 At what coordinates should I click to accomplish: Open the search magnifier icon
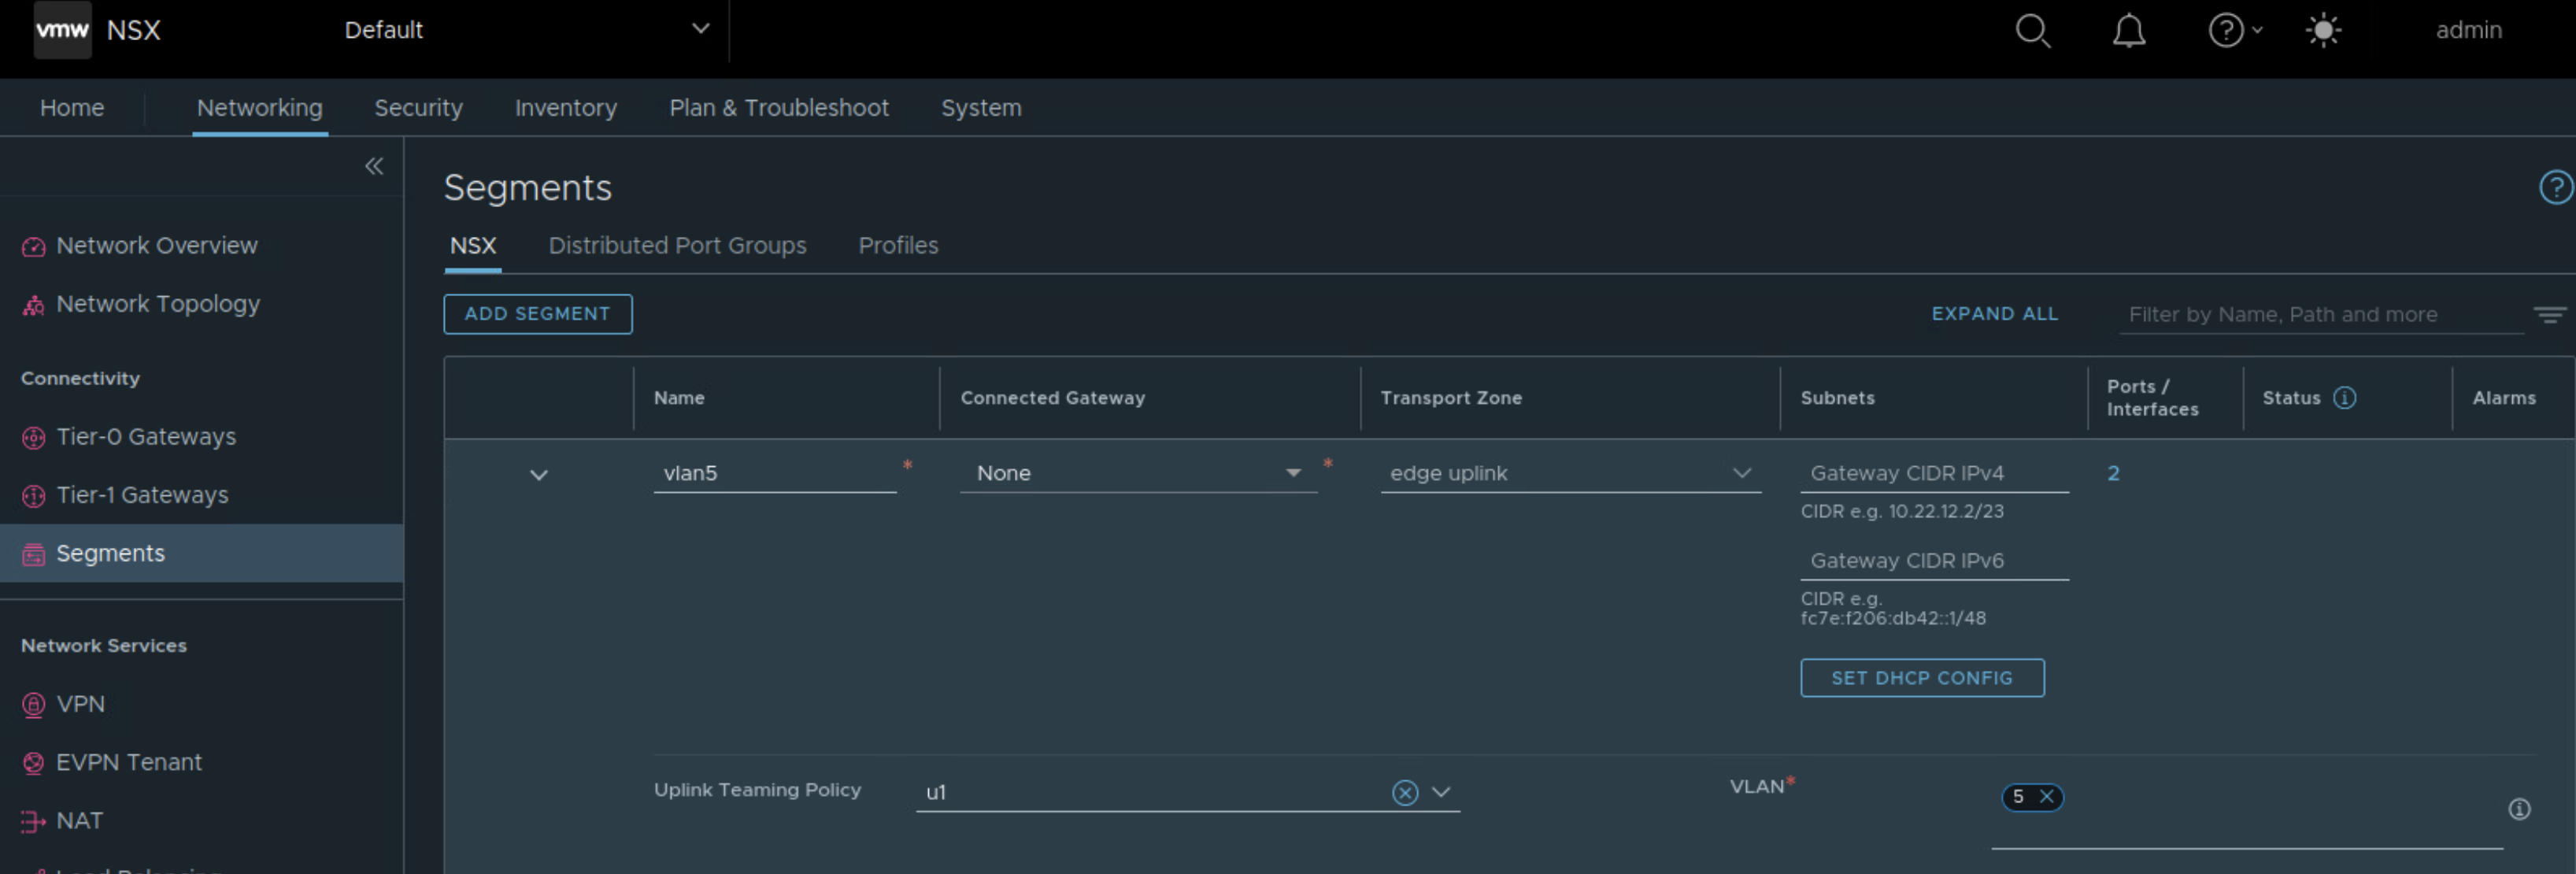(x=2032, y=30)
